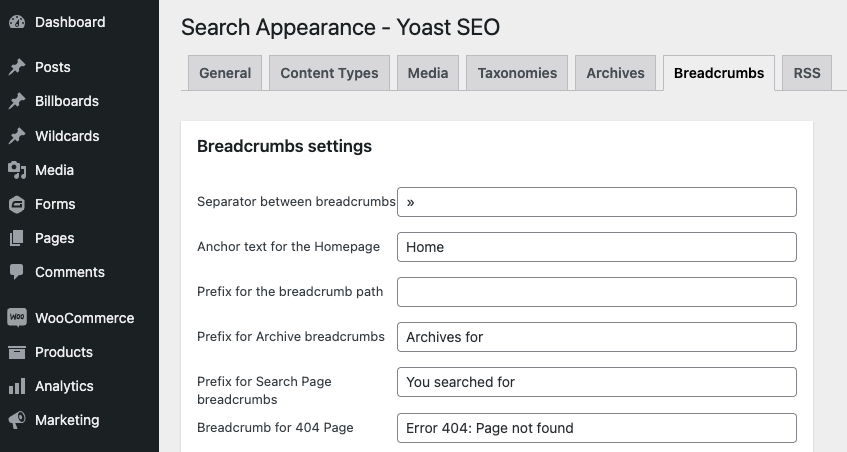Switch to the General tab
Viewport: 847px width, 452px height.
(225, 73)
